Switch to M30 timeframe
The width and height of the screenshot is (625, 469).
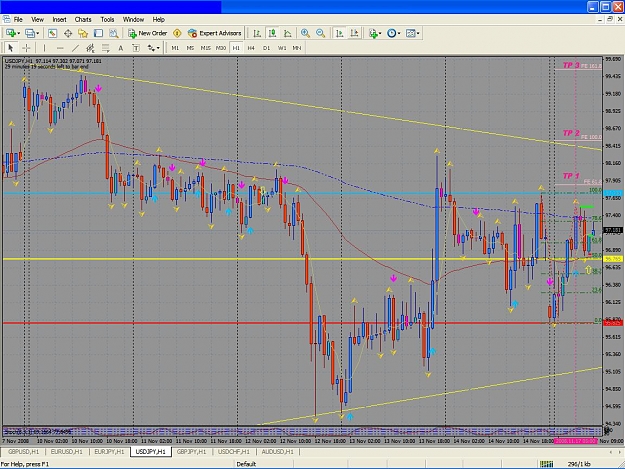(x=221, y=48)
